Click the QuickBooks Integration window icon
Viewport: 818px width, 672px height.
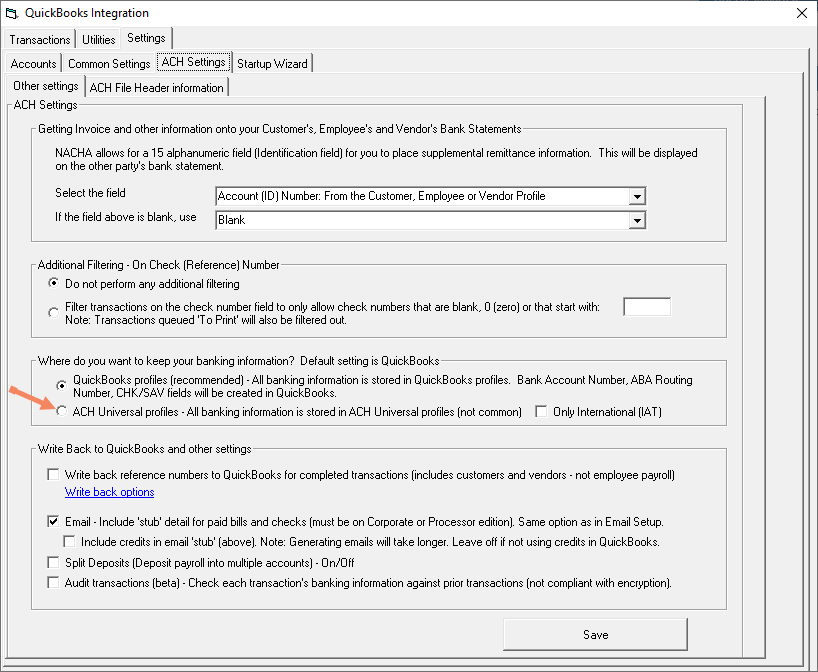pos(11,13)
